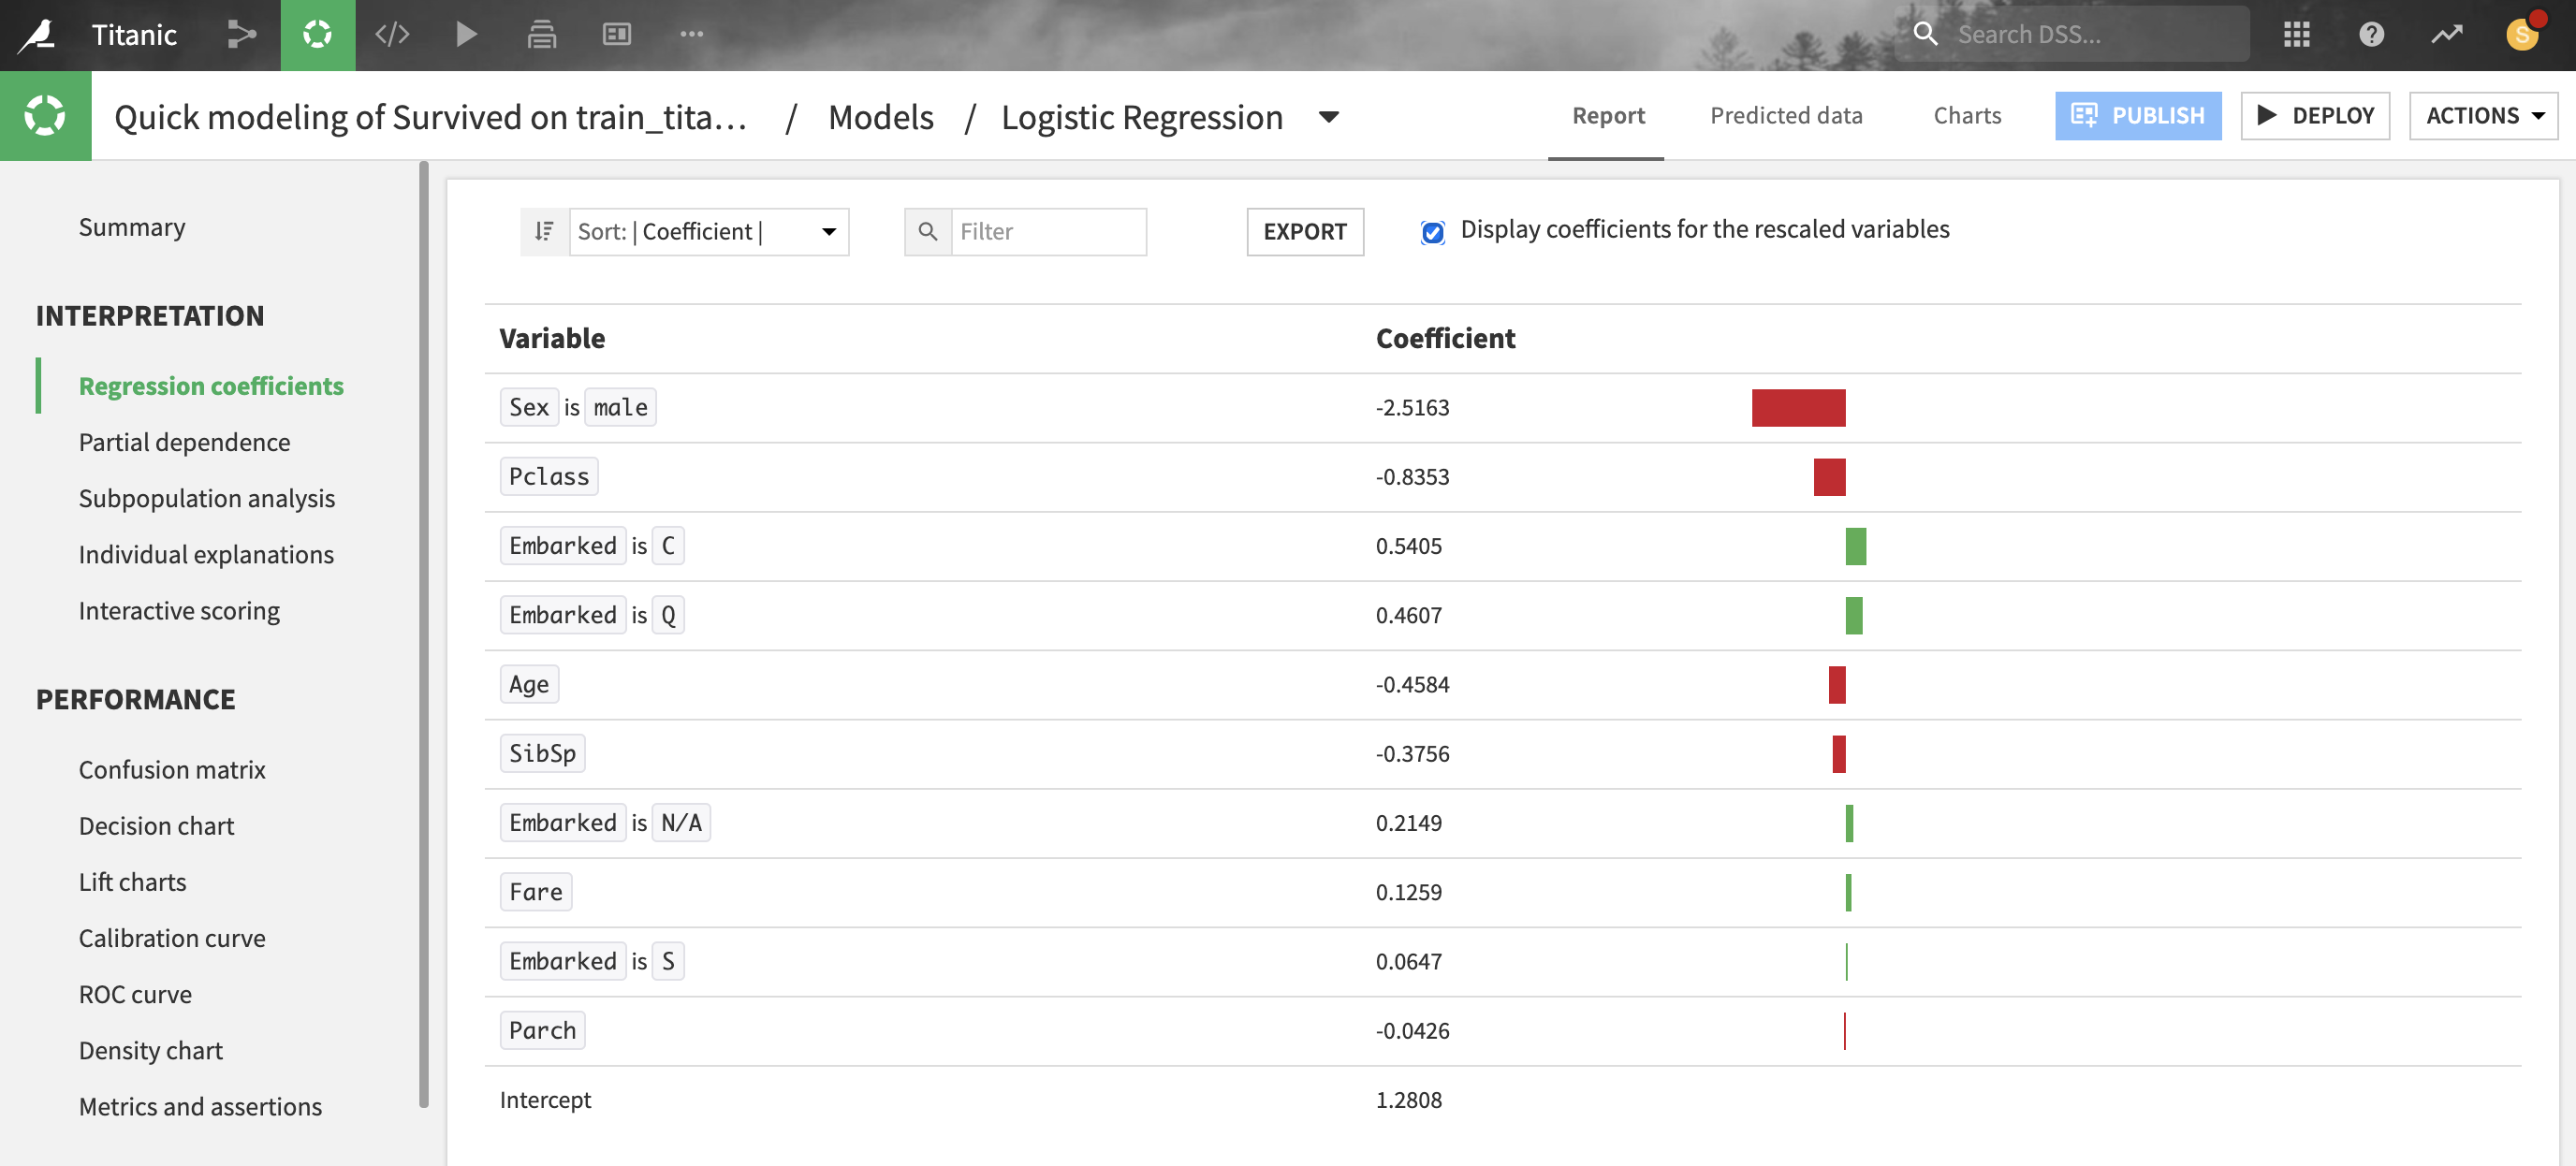Click the grid/apps menu icon top right

2297,33
